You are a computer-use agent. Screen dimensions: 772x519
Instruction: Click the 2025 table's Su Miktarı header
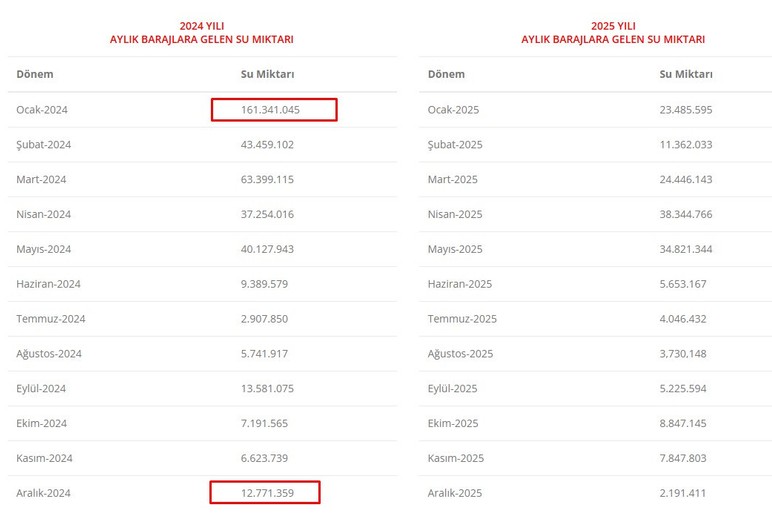point(686,74)
